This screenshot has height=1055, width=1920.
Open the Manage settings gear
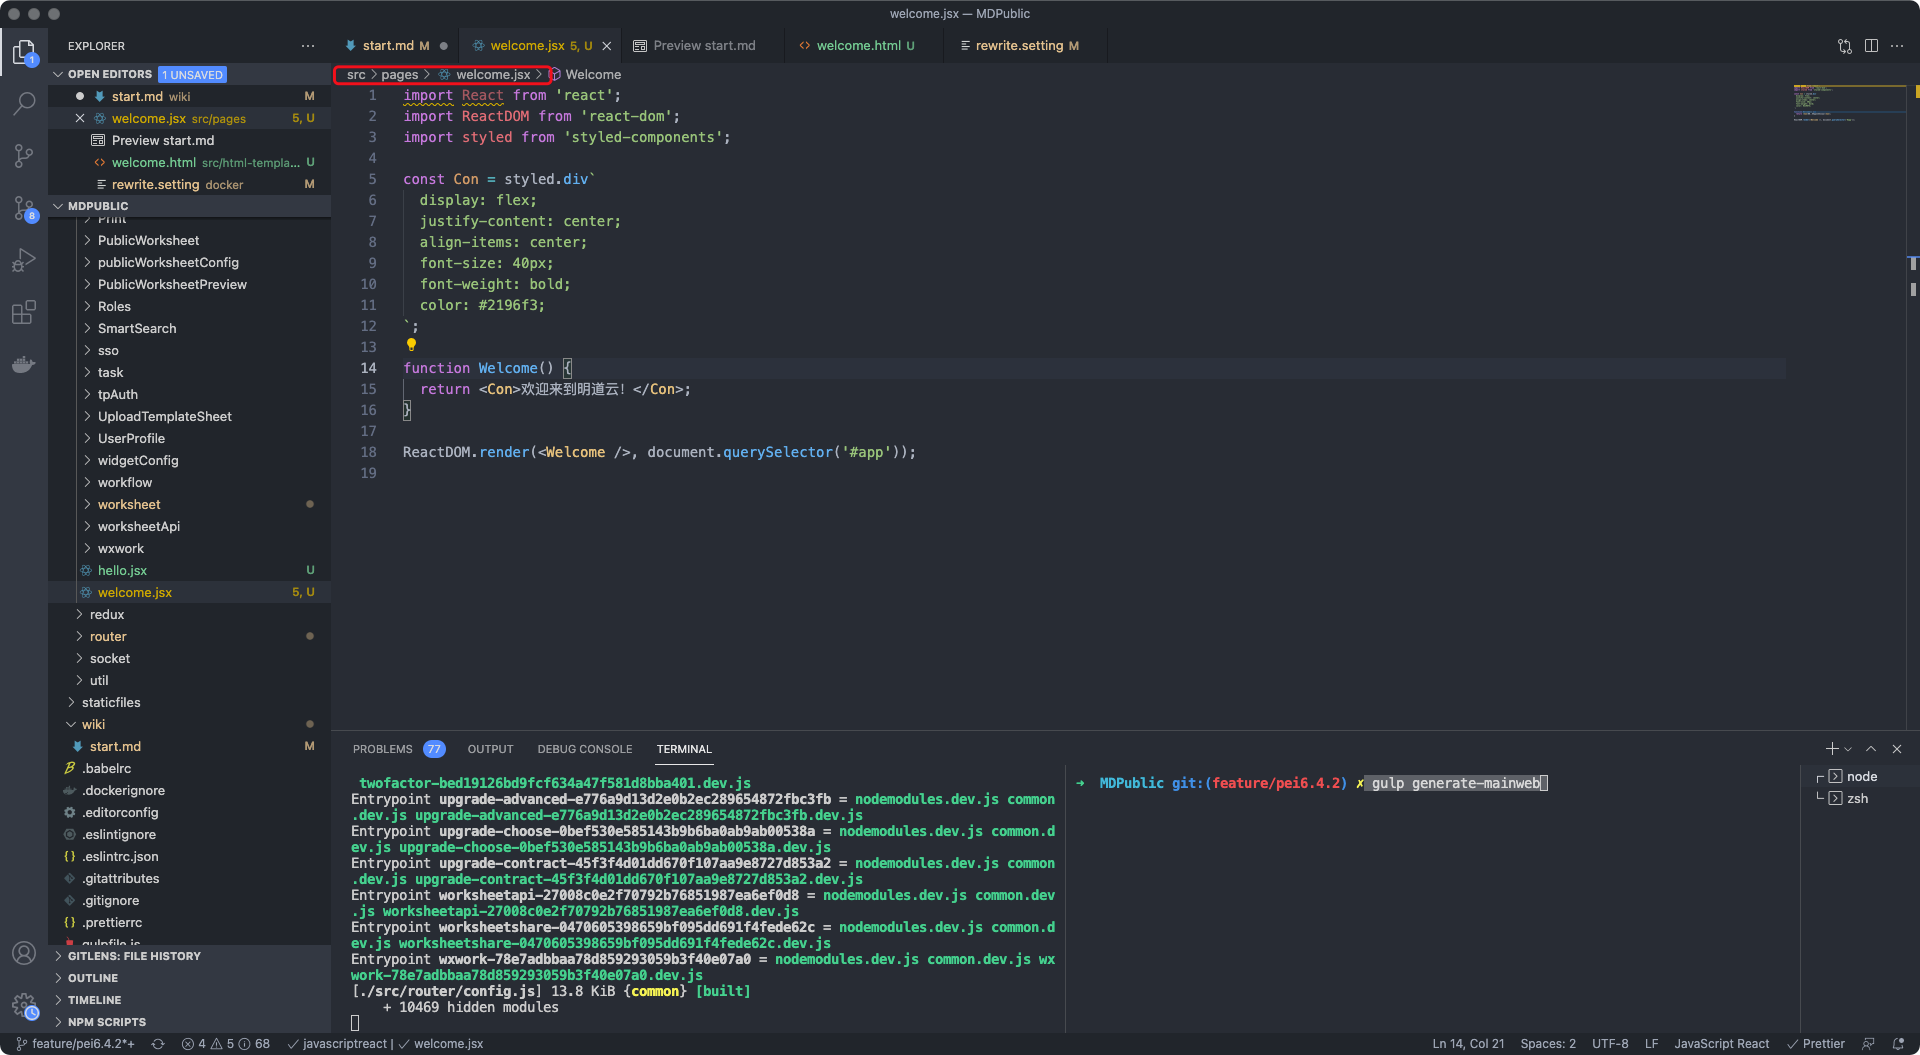tap(24, 1005)
